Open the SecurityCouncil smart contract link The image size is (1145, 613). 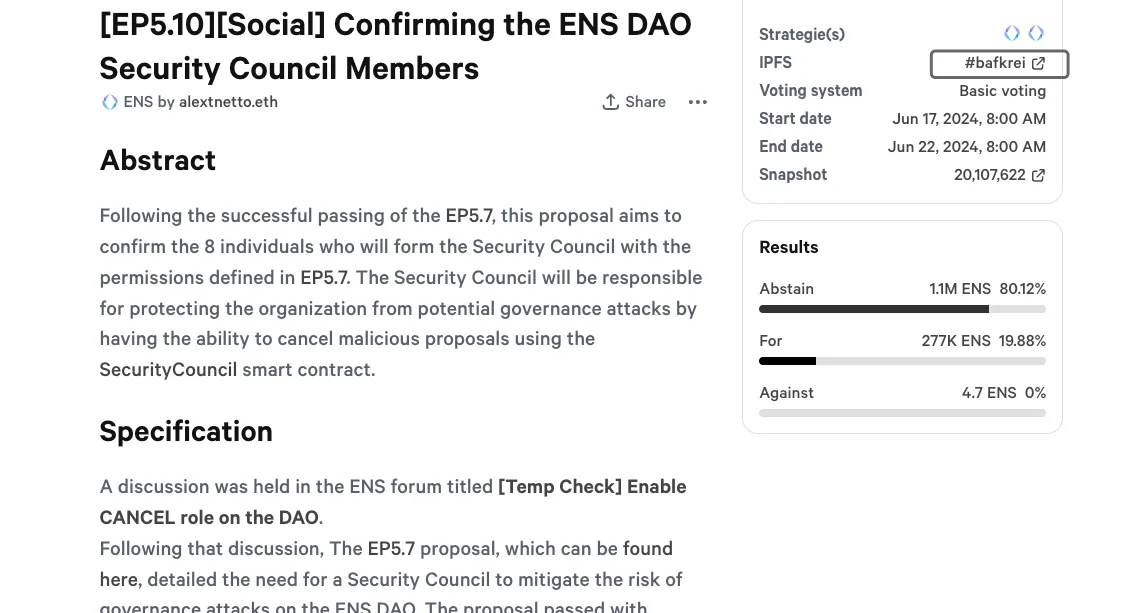coord(168,370)
